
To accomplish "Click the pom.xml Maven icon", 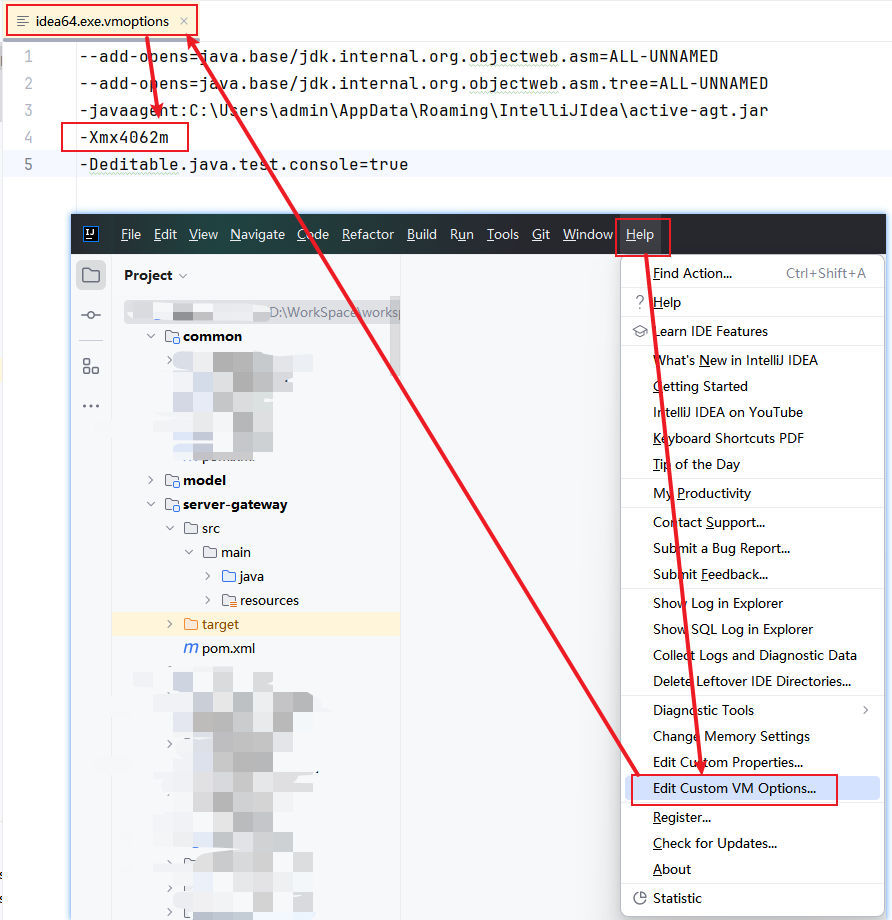I will (191, 648).
